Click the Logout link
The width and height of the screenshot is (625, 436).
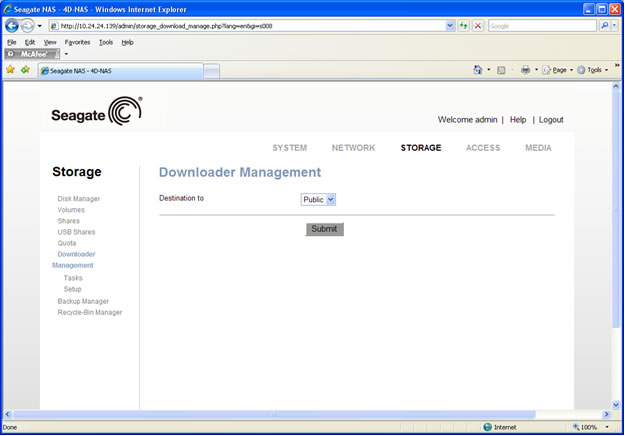pyautogui.click(x=551, y=120)
